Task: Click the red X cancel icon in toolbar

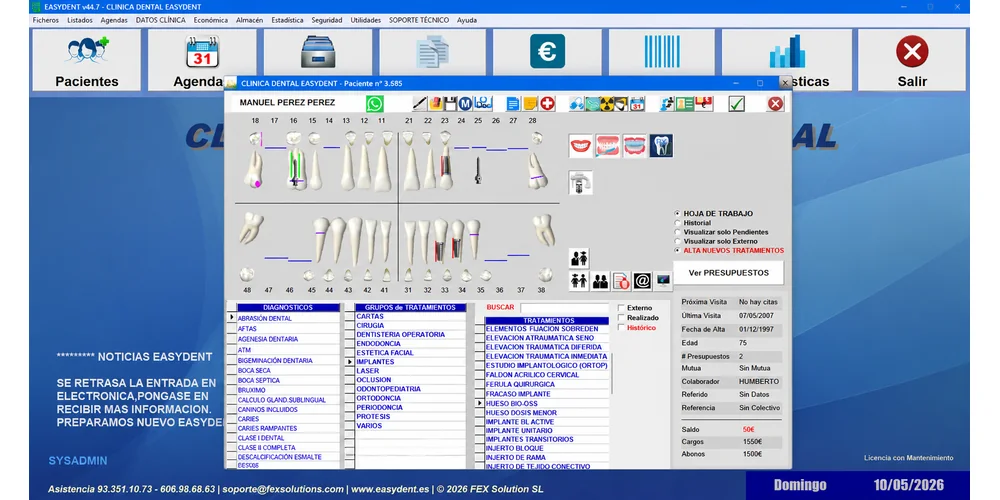Action: [776, 103]
